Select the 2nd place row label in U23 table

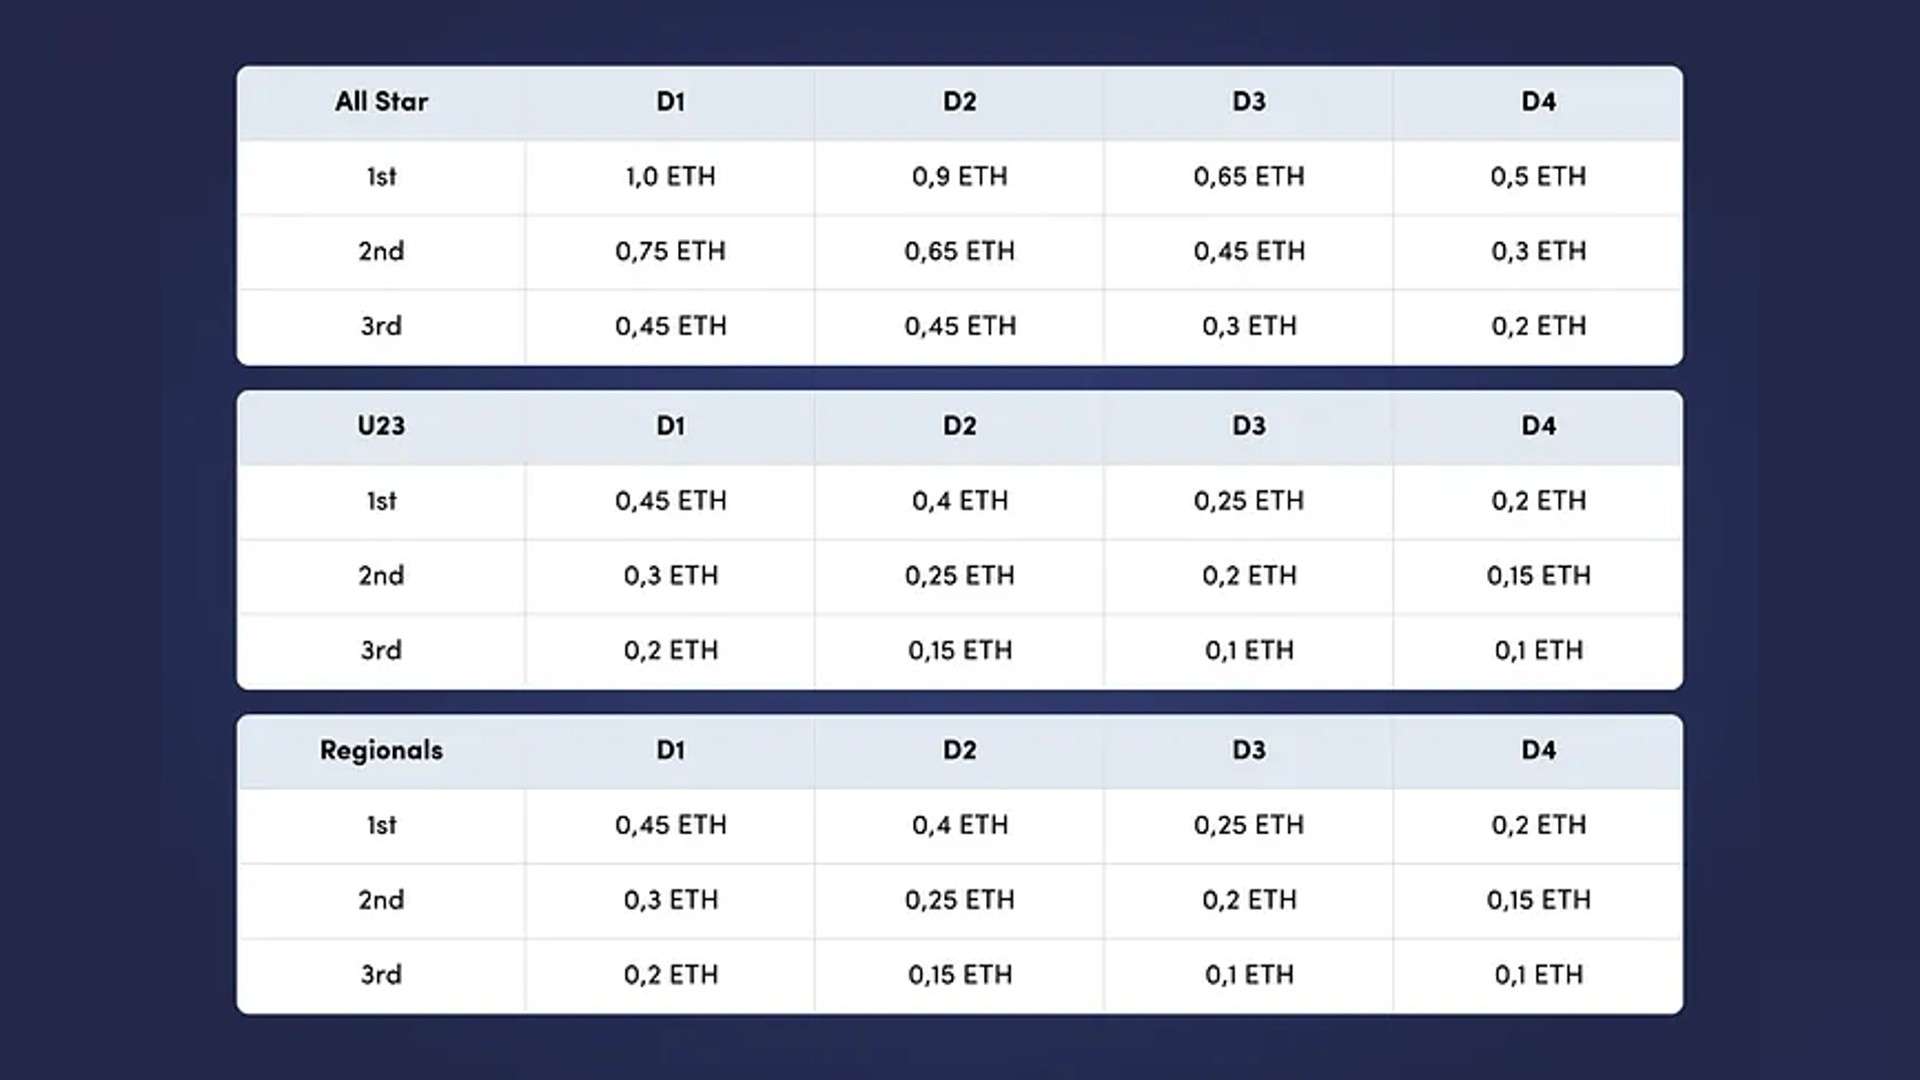point(381,576)
